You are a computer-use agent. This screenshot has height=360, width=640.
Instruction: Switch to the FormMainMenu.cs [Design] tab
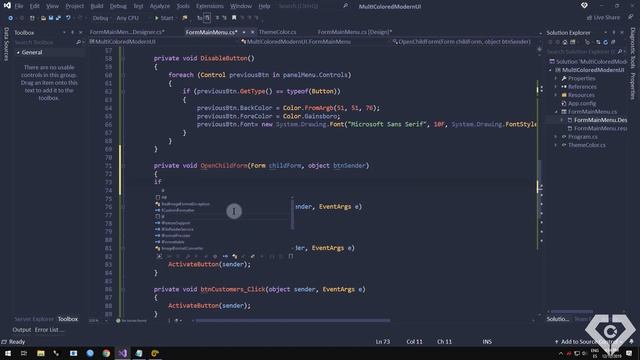[x=354, y=32]
